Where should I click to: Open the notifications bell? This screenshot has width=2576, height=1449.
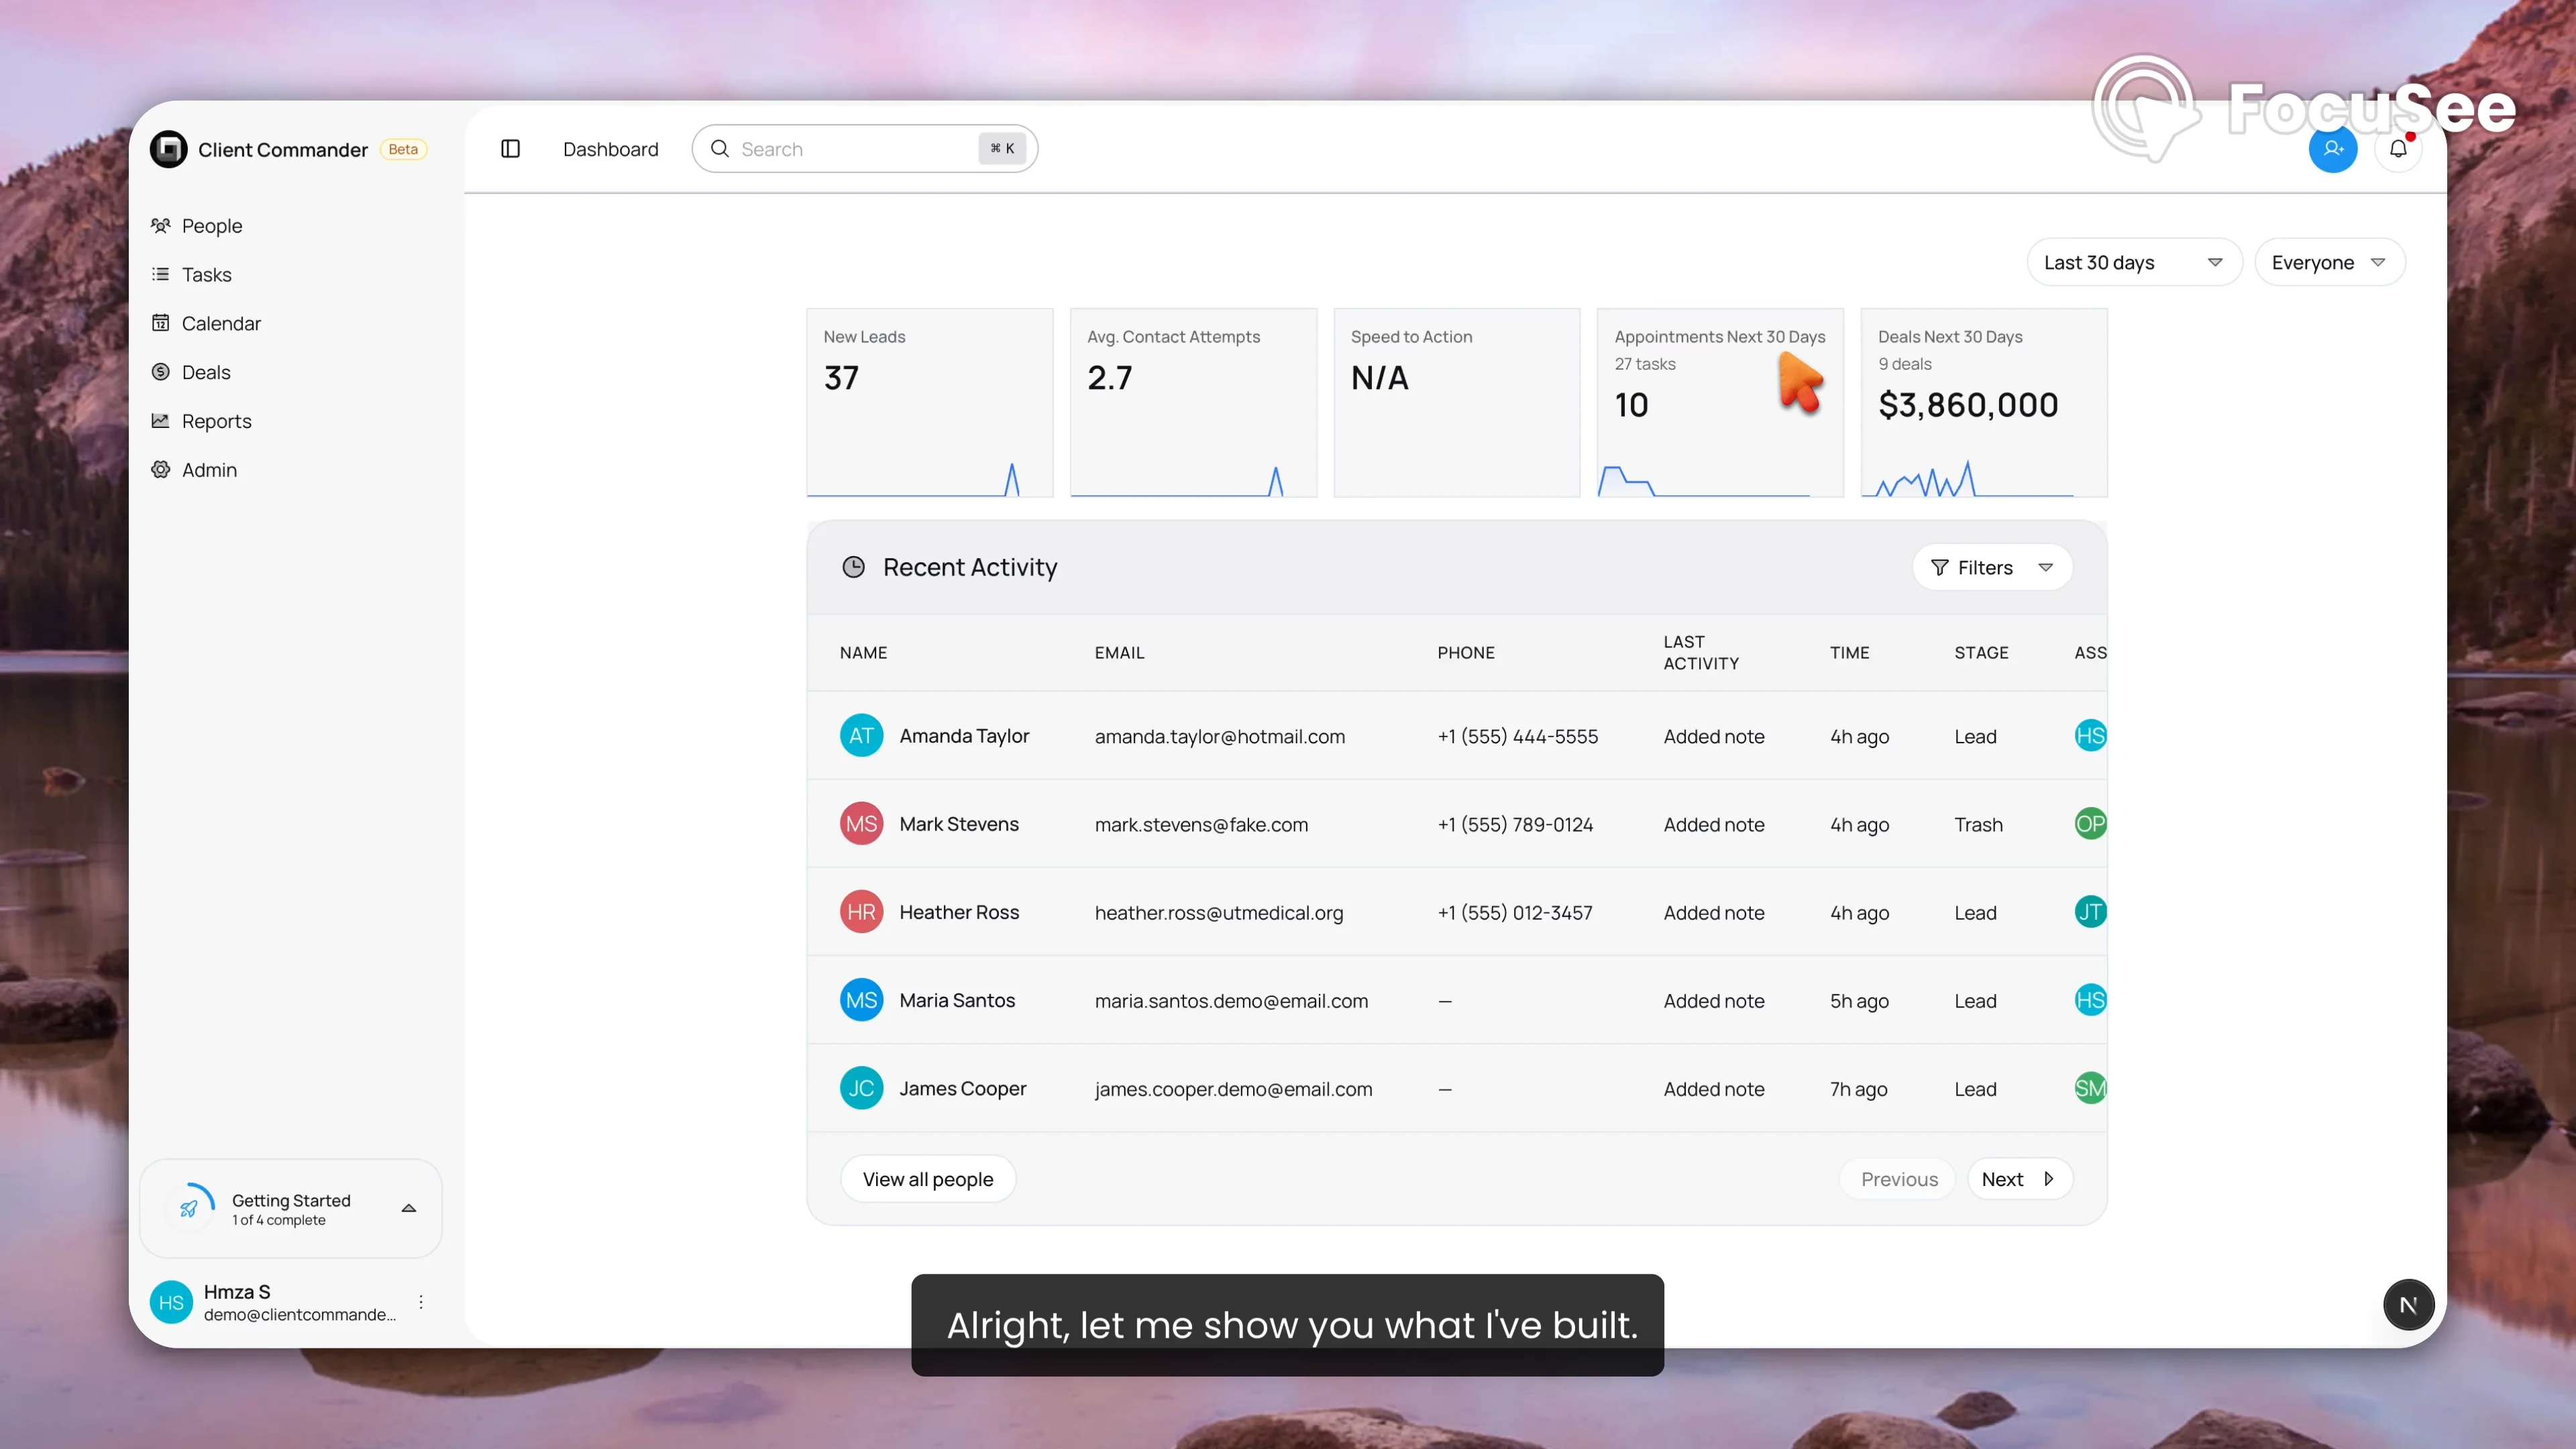click(2398, 149)
